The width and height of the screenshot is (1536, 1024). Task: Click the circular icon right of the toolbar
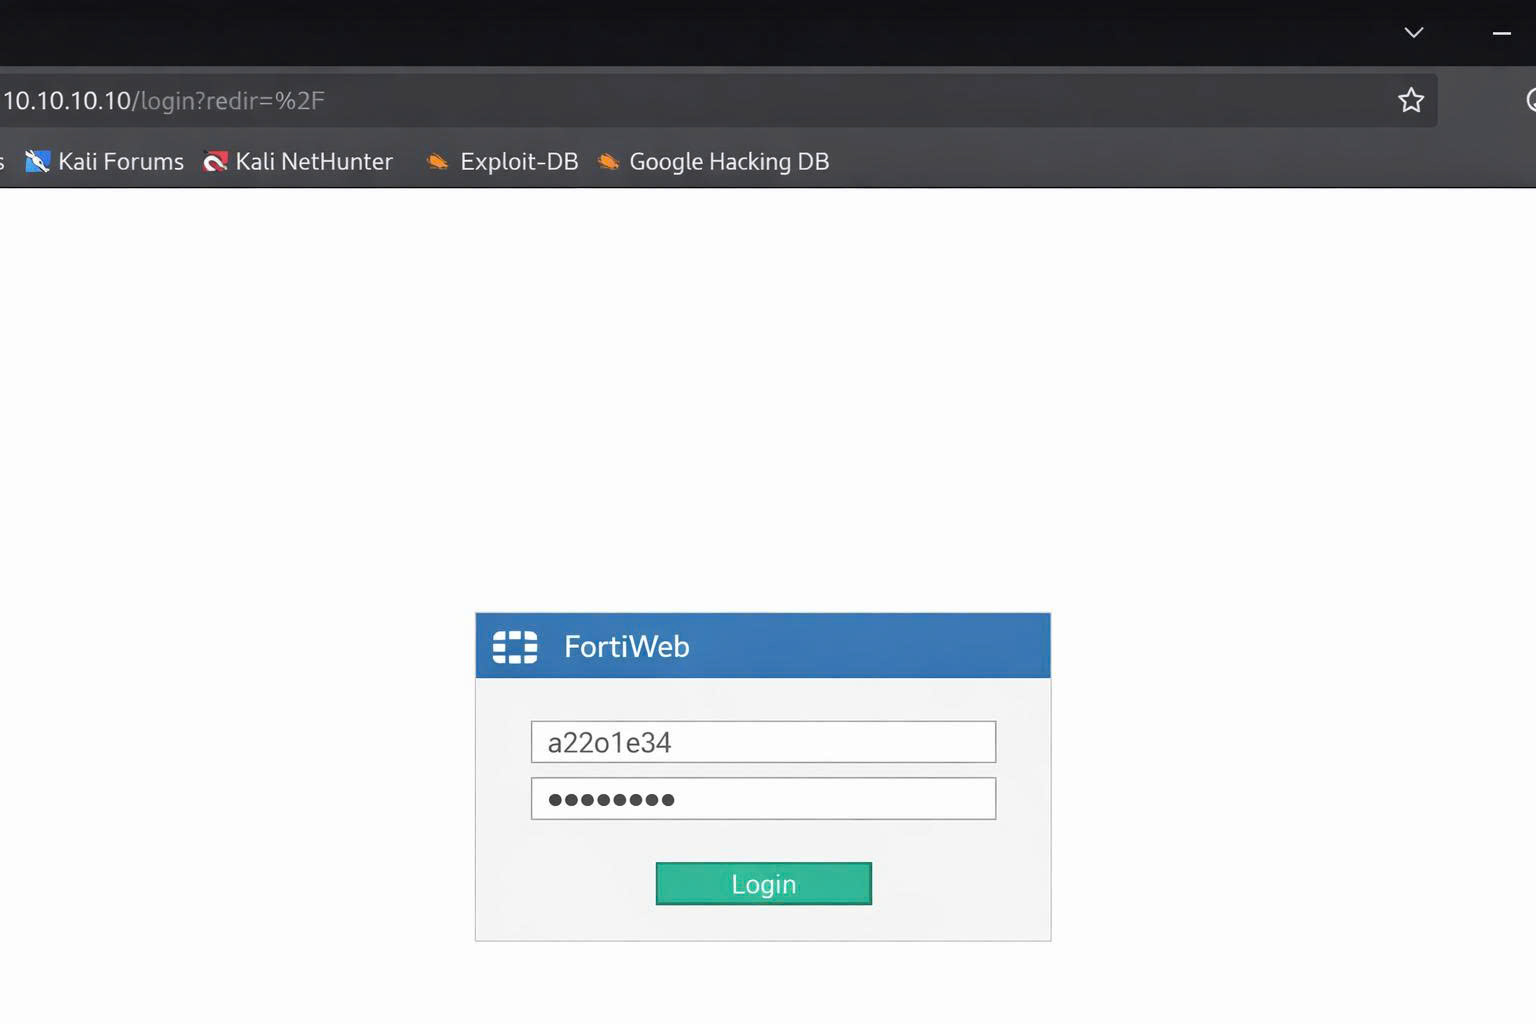(x=1529, y=100)
